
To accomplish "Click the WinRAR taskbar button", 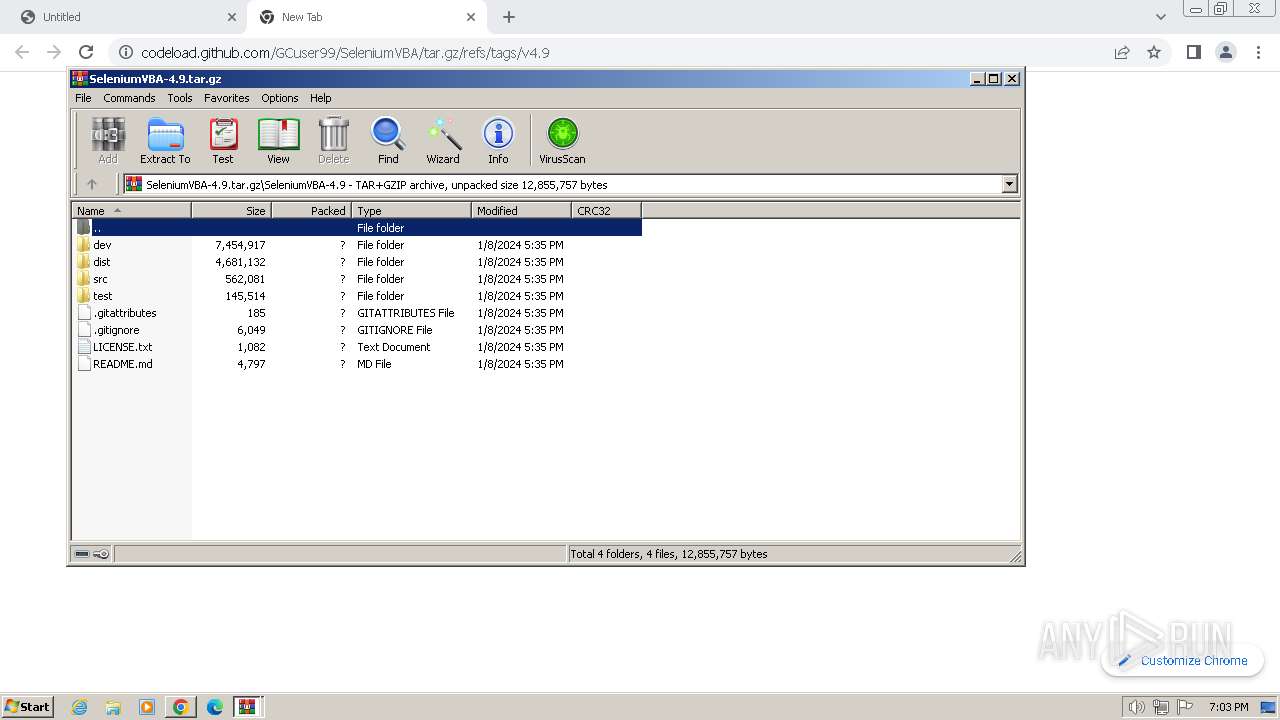I will (247, 707).
